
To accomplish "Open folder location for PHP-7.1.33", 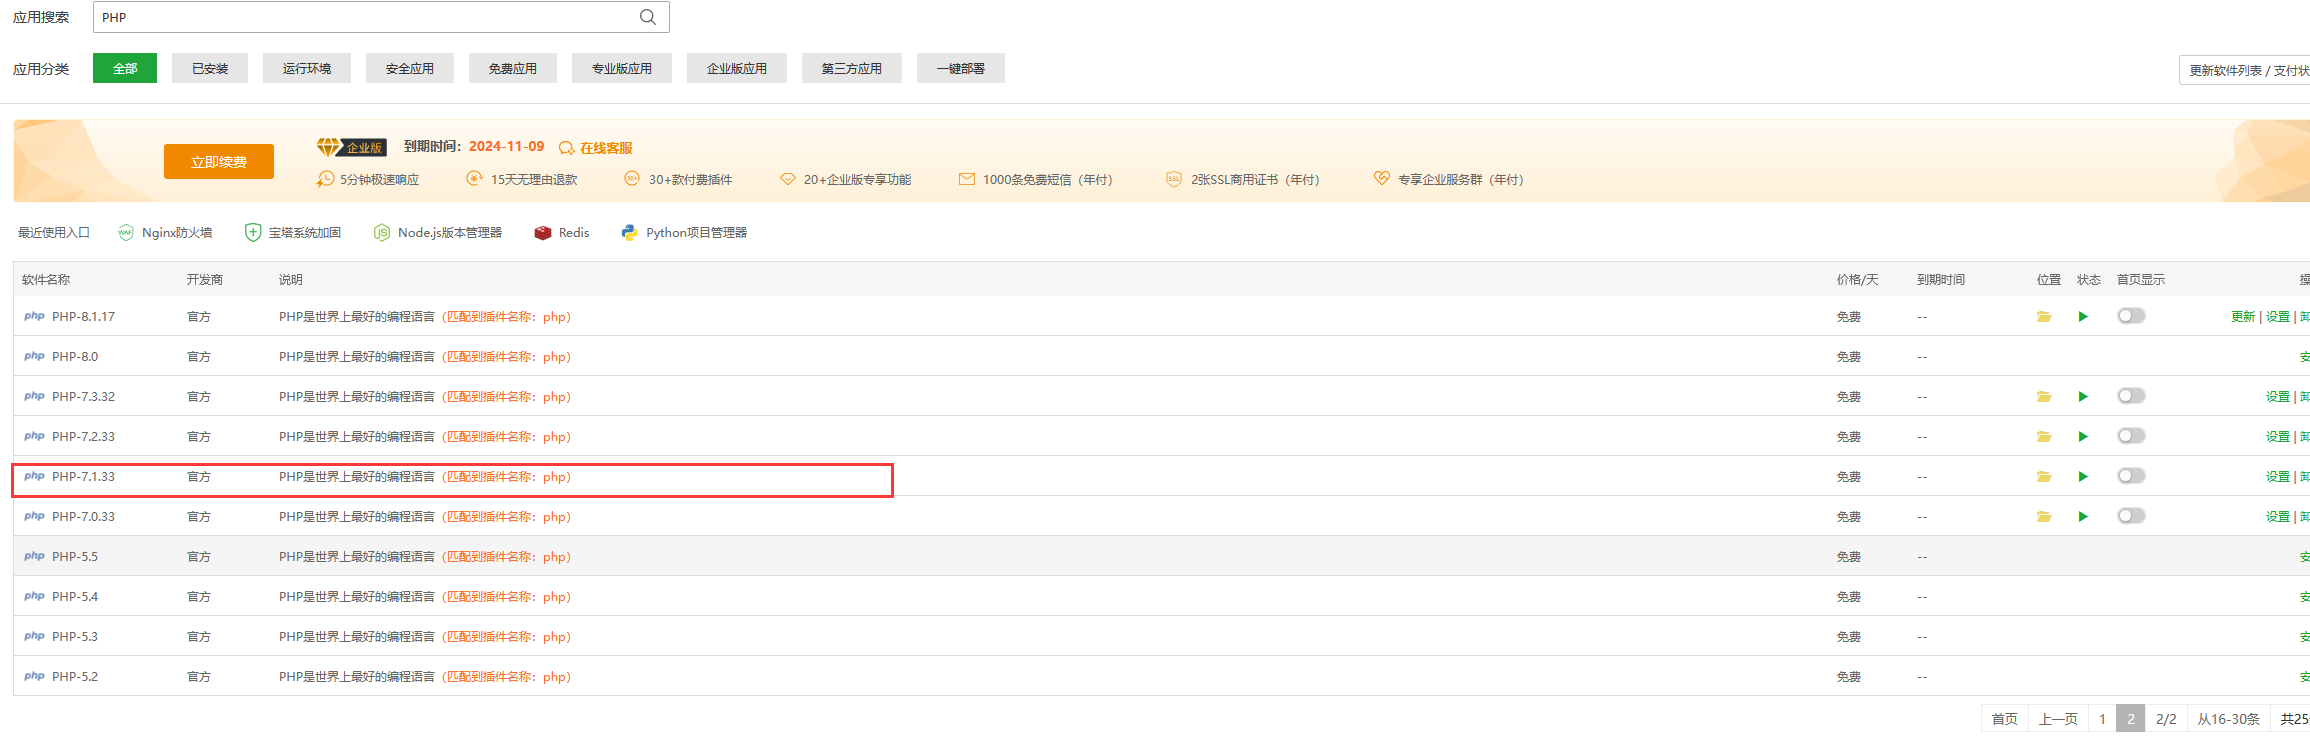I will point(2044,477).
